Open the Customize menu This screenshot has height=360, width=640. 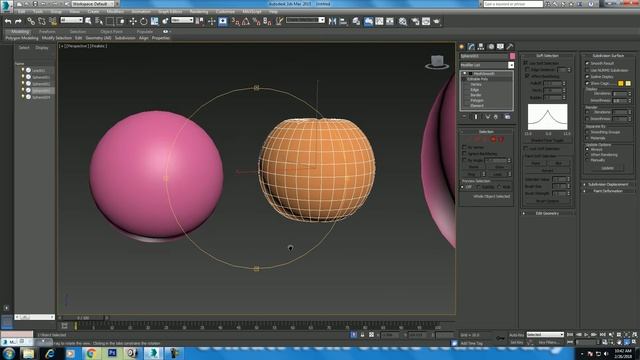click(225, 12)
